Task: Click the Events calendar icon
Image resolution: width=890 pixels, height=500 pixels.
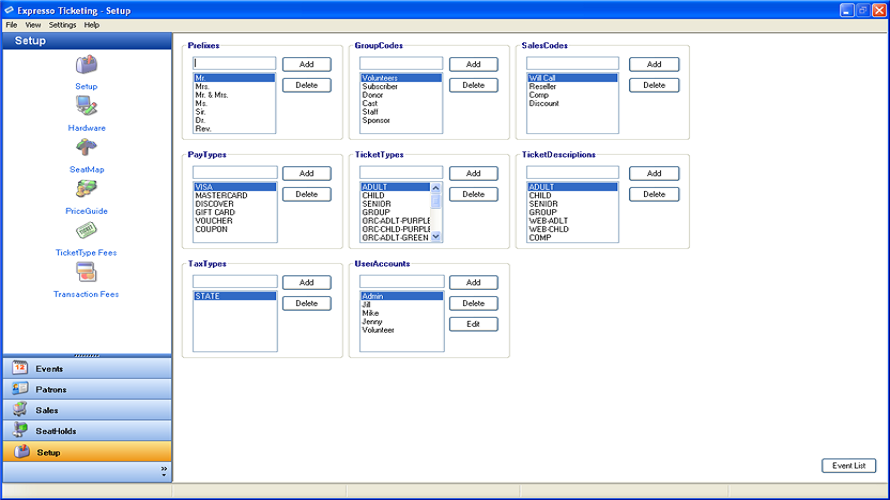Action: click(20, 368)
